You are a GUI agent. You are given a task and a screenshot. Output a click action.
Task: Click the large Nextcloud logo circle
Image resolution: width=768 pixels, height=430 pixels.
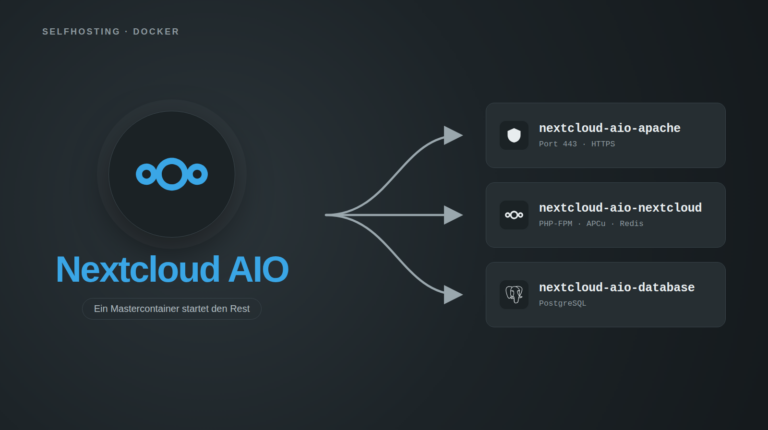(x=171, y=174)
